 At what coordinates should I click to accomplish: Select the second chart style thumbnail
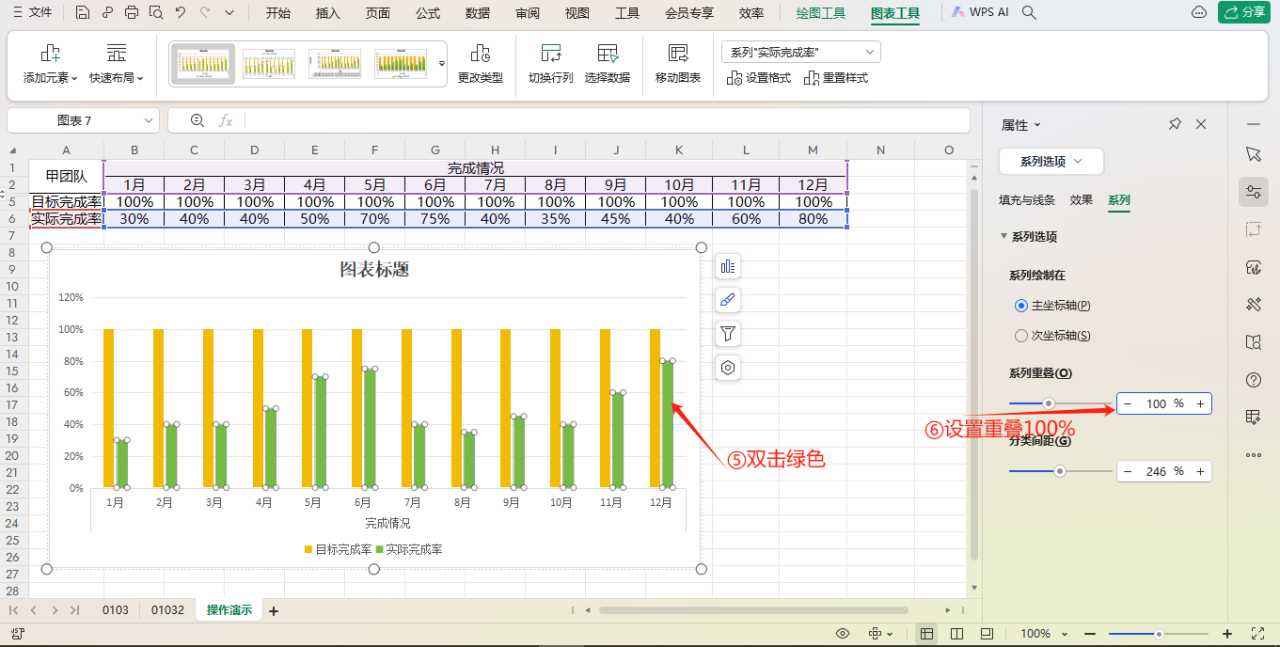click(269, 64)
